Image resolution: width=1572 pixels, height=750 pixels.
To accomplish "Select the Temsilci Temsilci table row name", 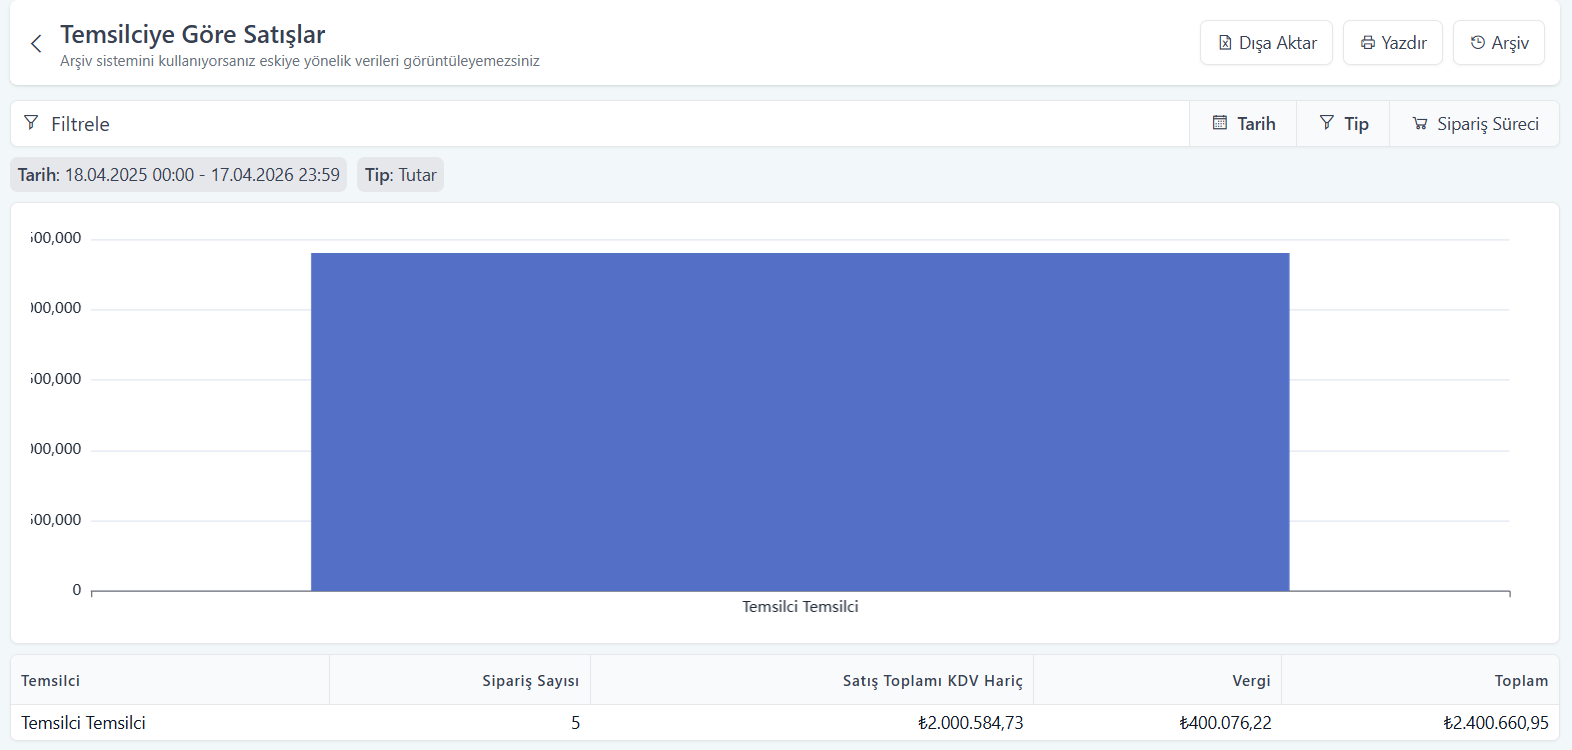I will 83,723.
